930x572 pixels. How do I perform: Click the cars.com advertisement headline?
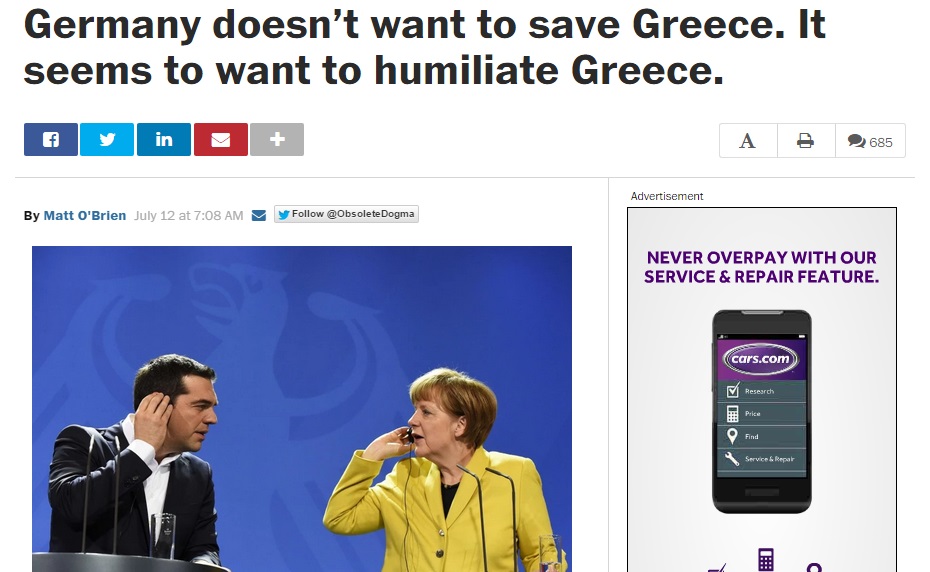[x=762, y=267]
